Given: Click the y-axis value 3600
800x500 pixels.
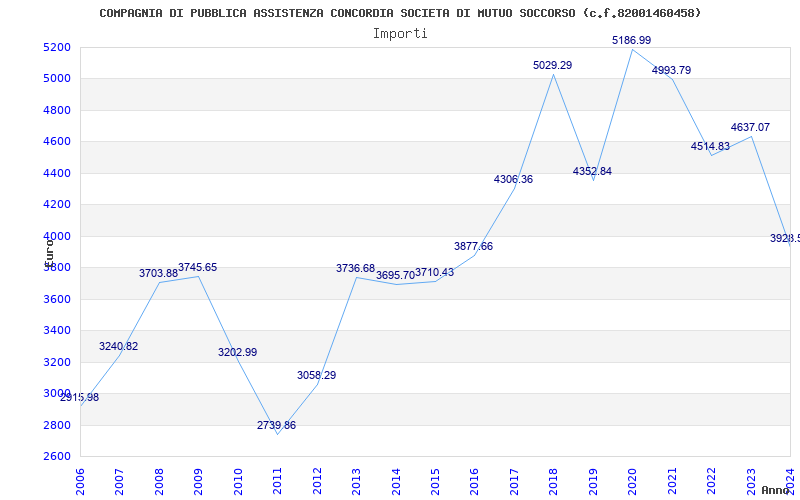Looking at the screenshot, I should [x=56, y=299].
